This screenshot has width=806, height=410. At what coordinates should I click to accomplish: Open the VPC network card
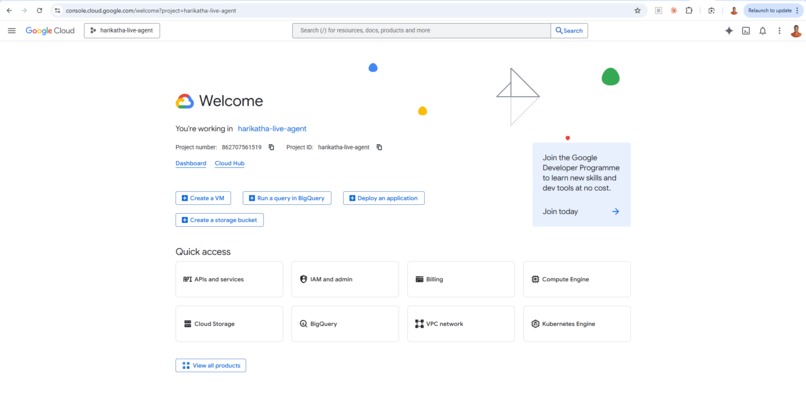(x=461, y=324)
